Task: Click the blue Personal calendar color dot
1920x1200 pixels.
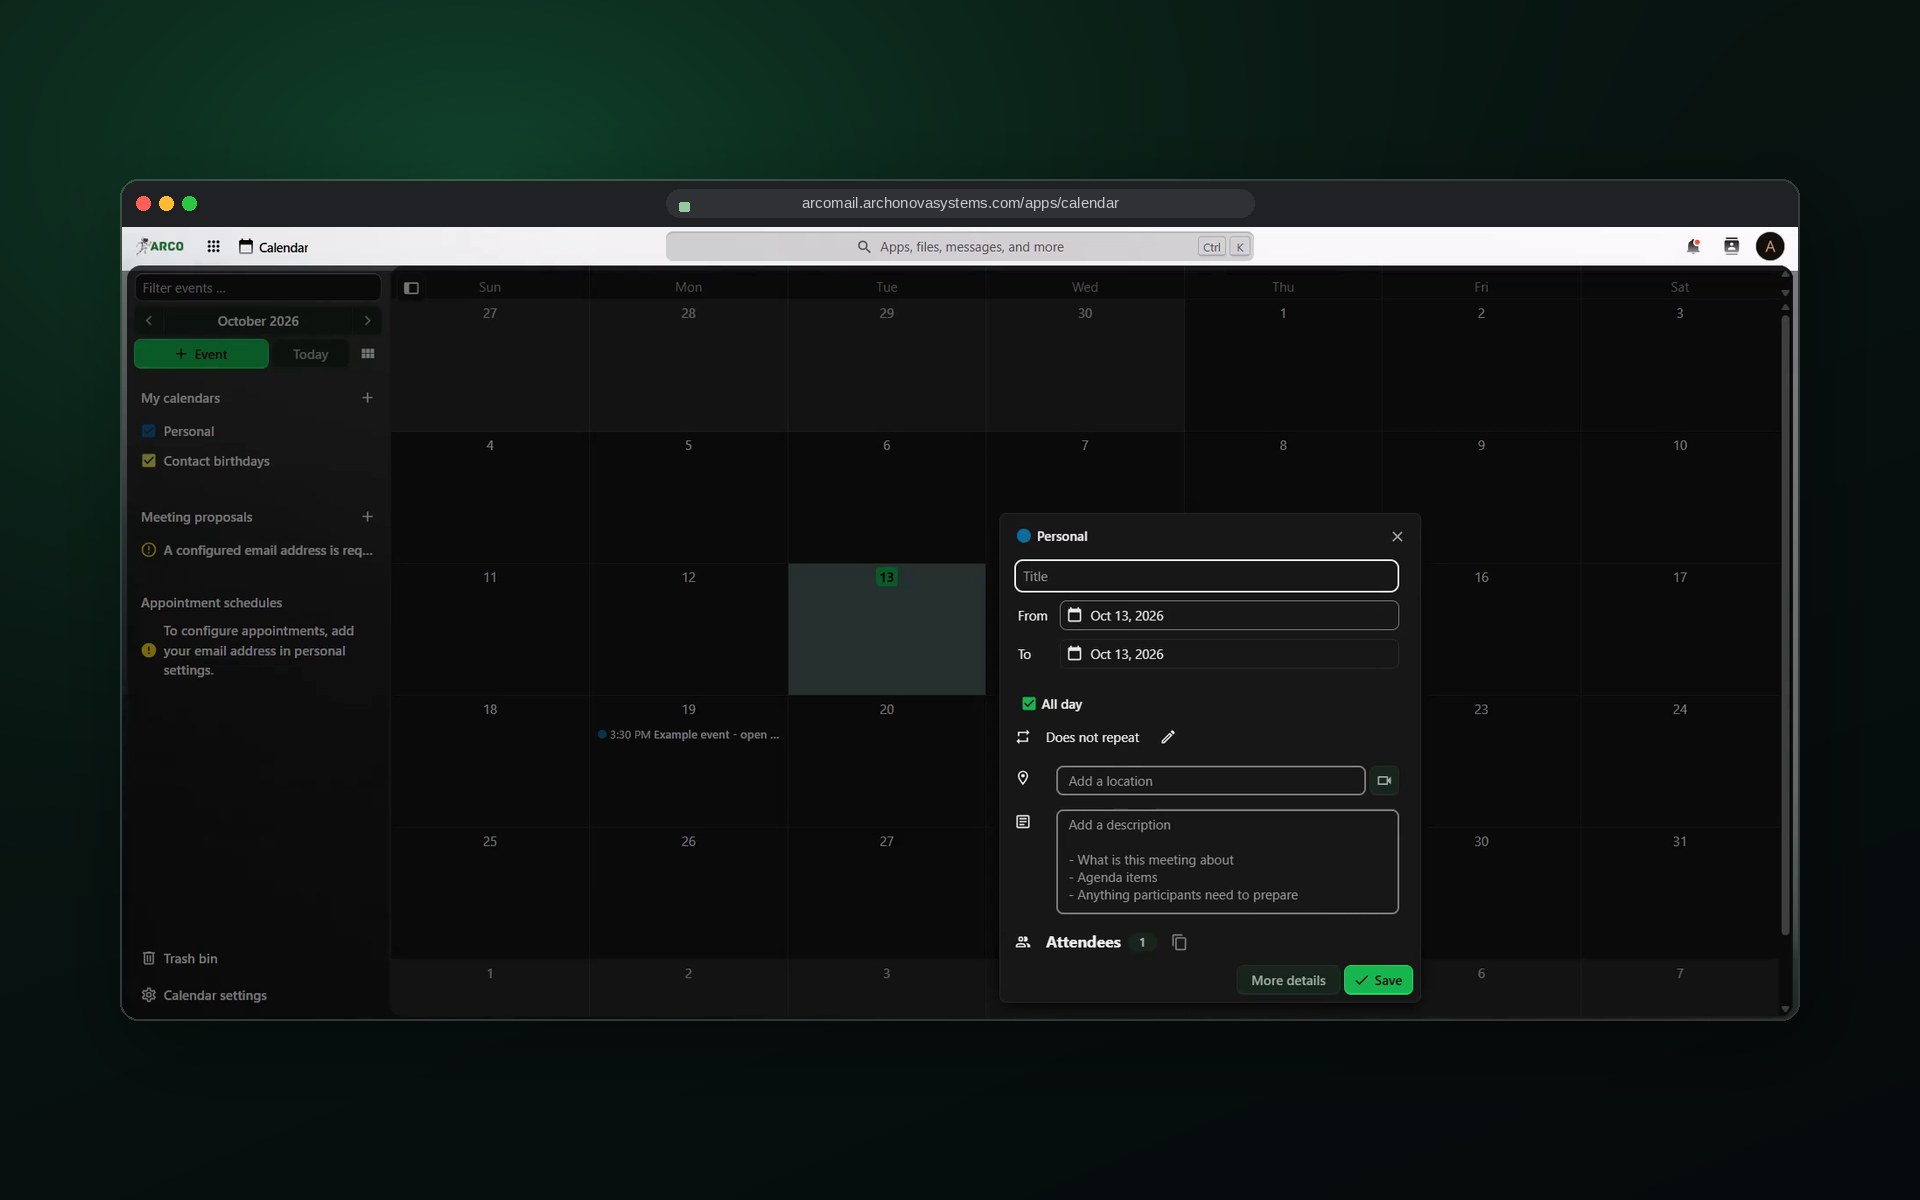Action: point(1023,536)
